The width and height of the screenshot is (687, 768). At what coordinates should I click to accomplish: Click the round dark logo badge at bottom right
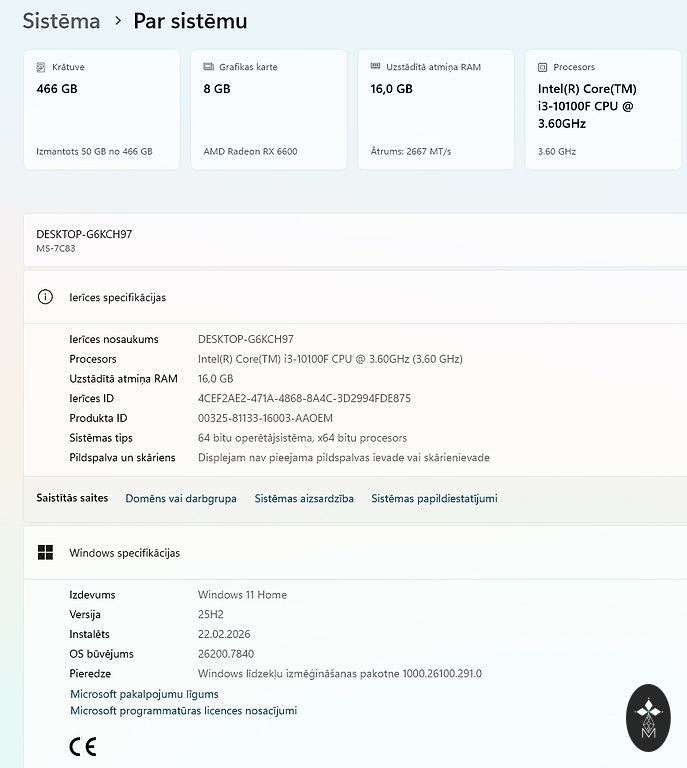tap(647, 717)
